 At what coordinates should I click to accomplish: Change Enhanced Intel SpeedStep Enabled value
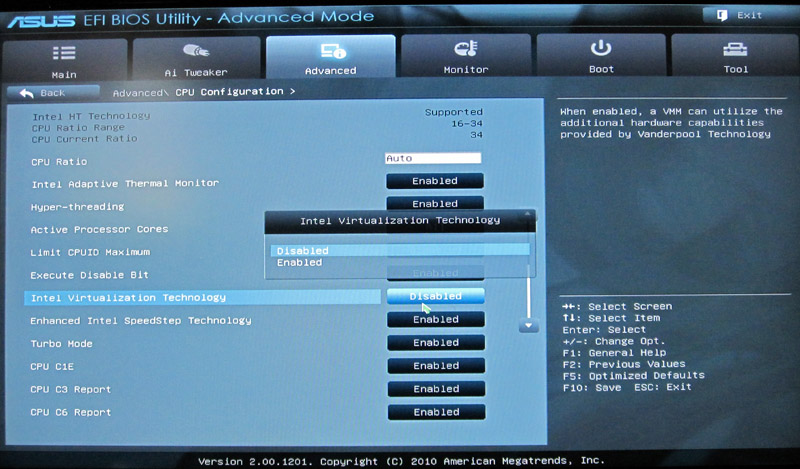coord(436,319)
